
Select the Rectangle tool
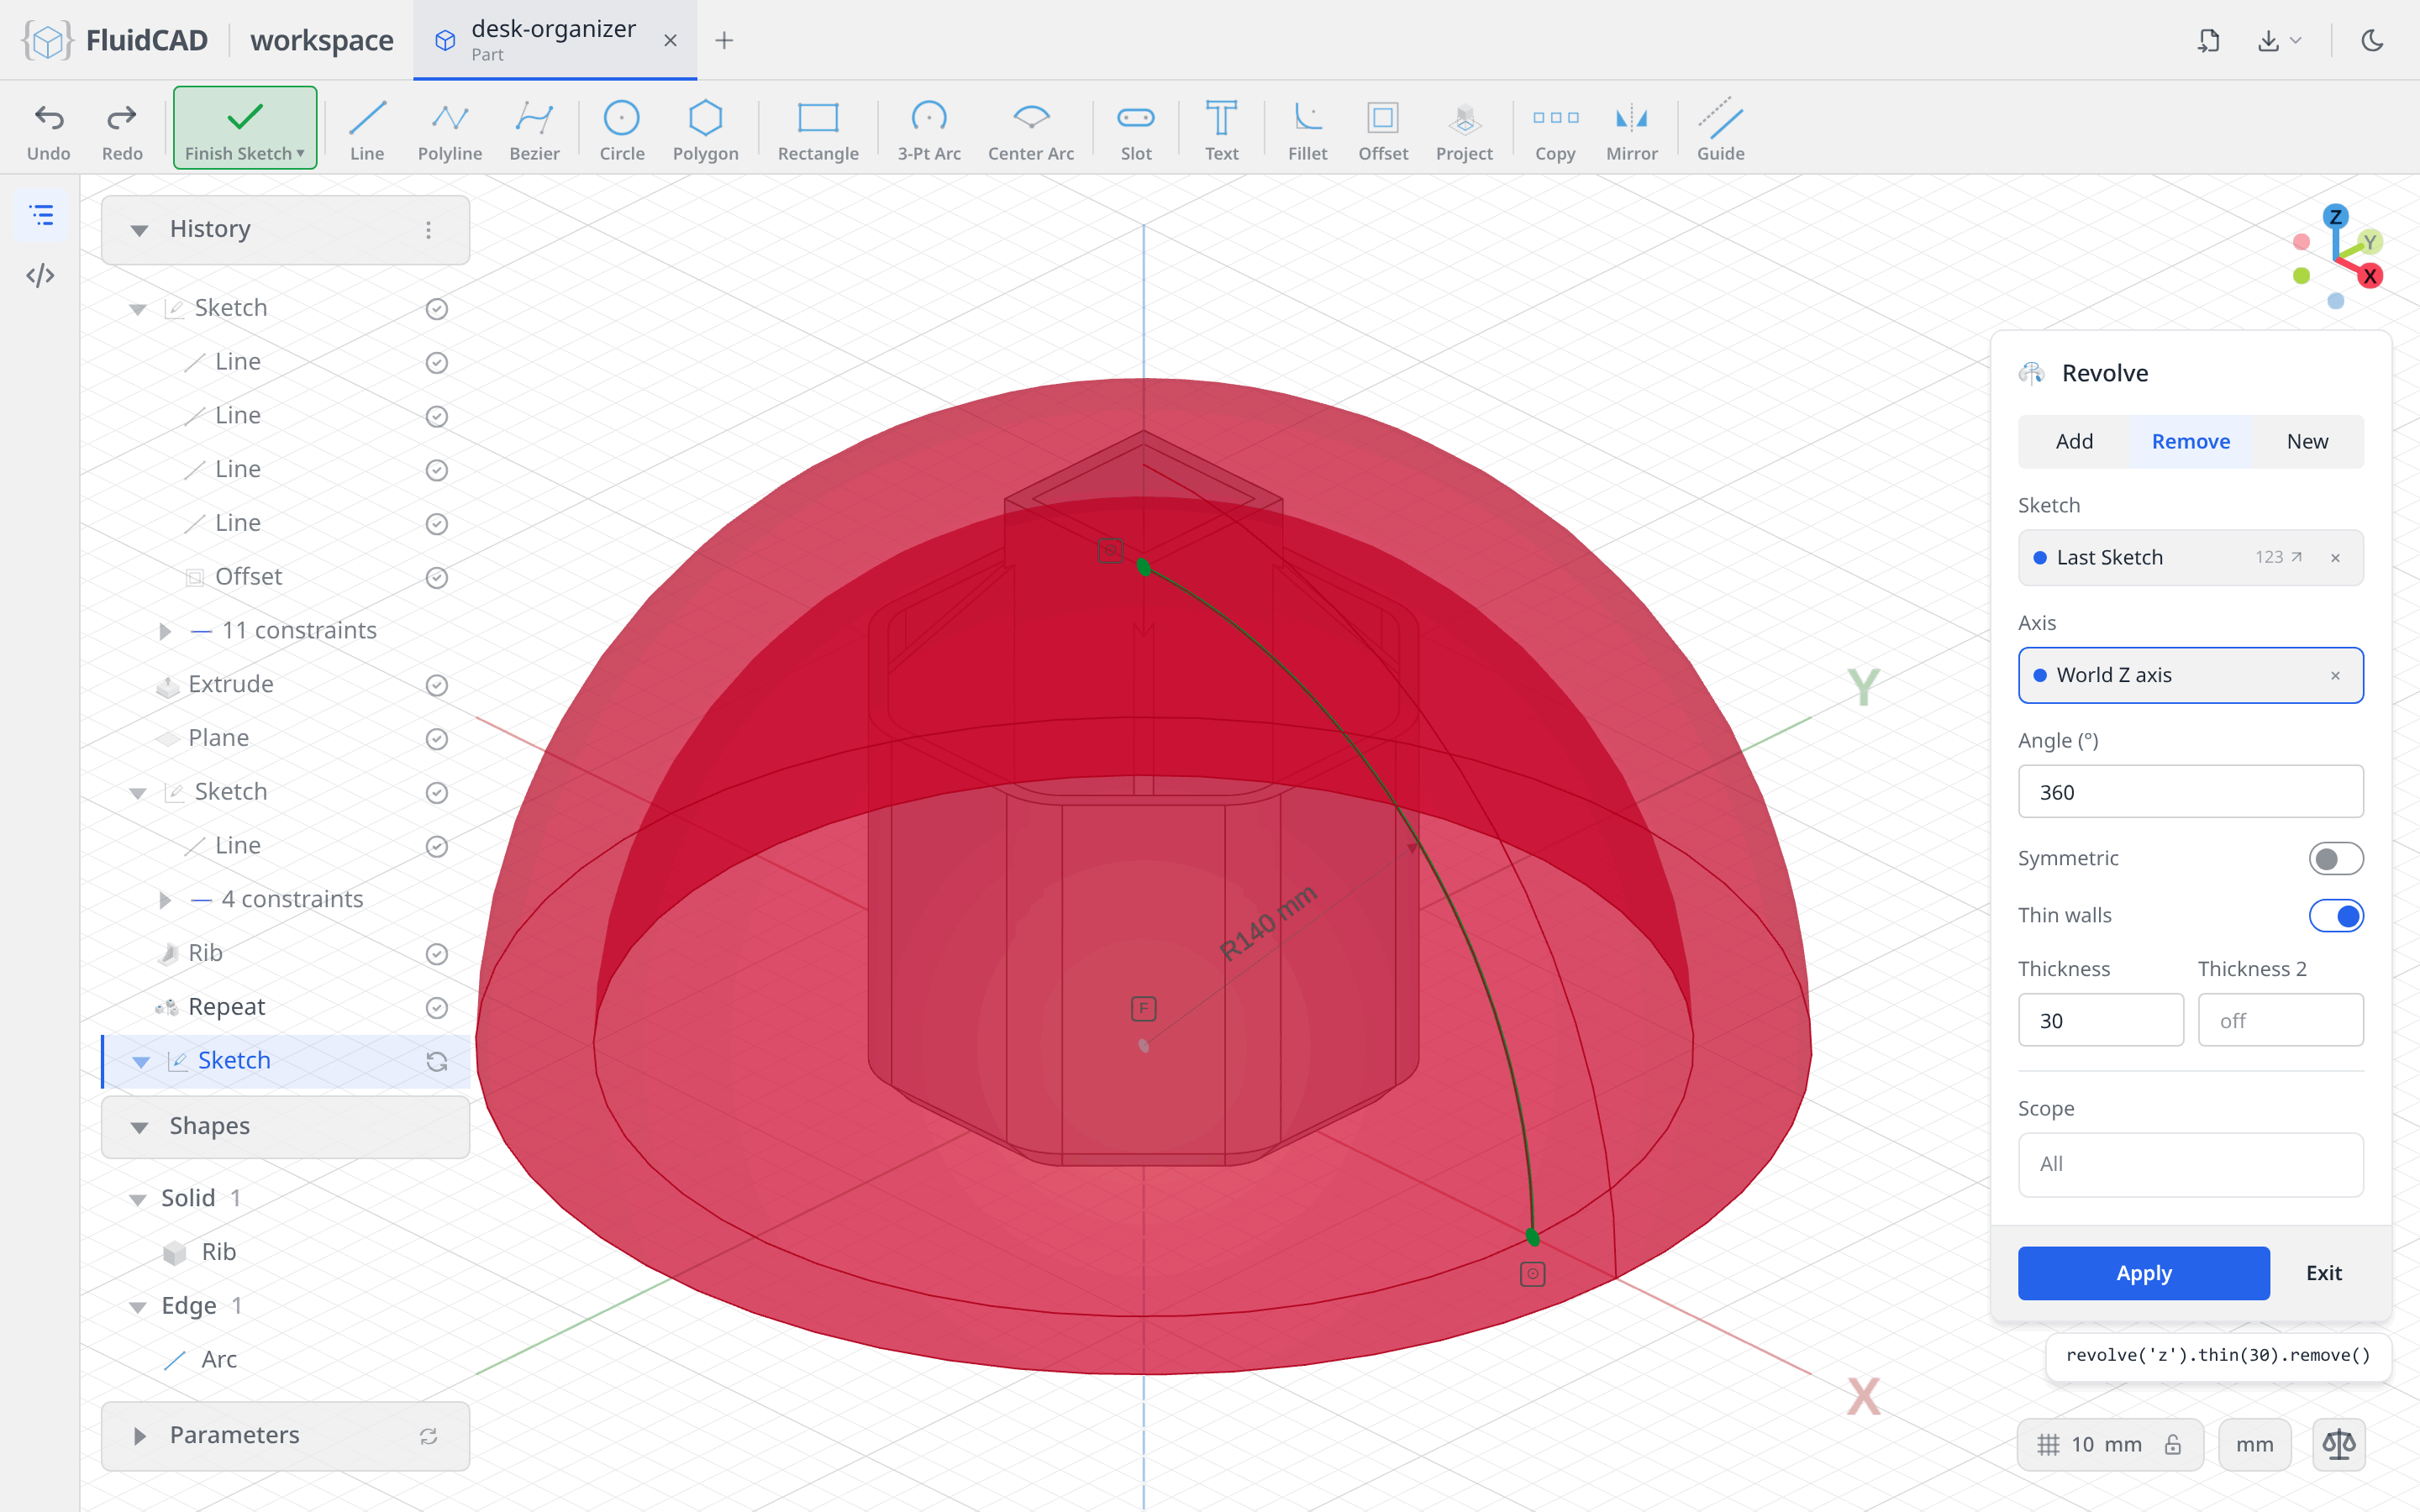pyautogui.click(x=818, y=130)
